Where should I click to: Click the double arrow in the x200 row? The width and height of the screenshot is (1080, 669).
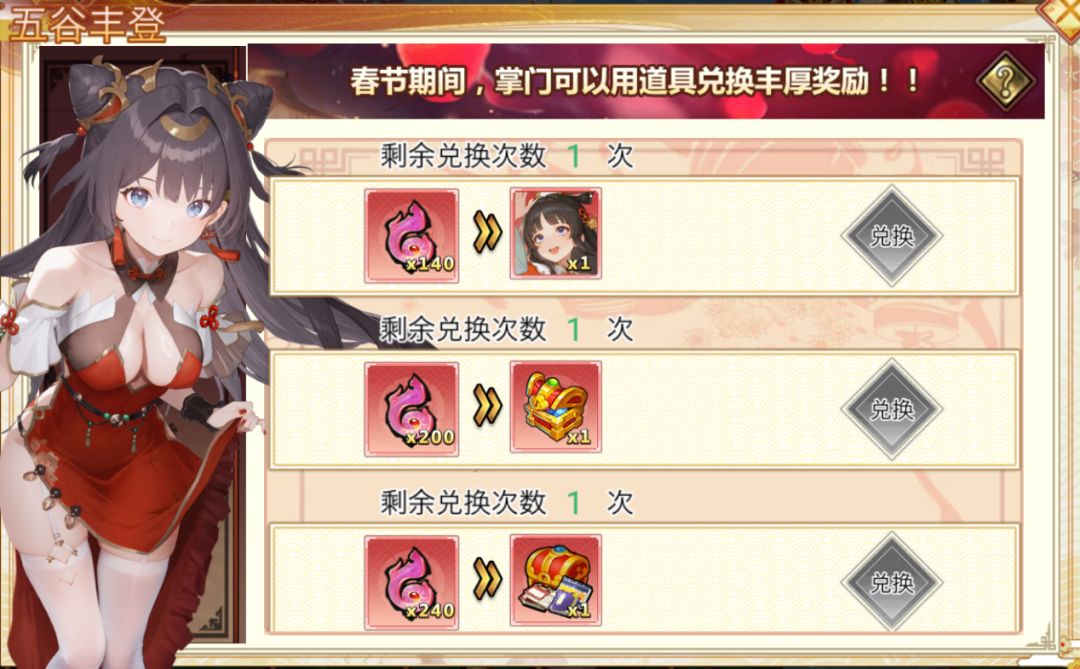pos(486,406)
